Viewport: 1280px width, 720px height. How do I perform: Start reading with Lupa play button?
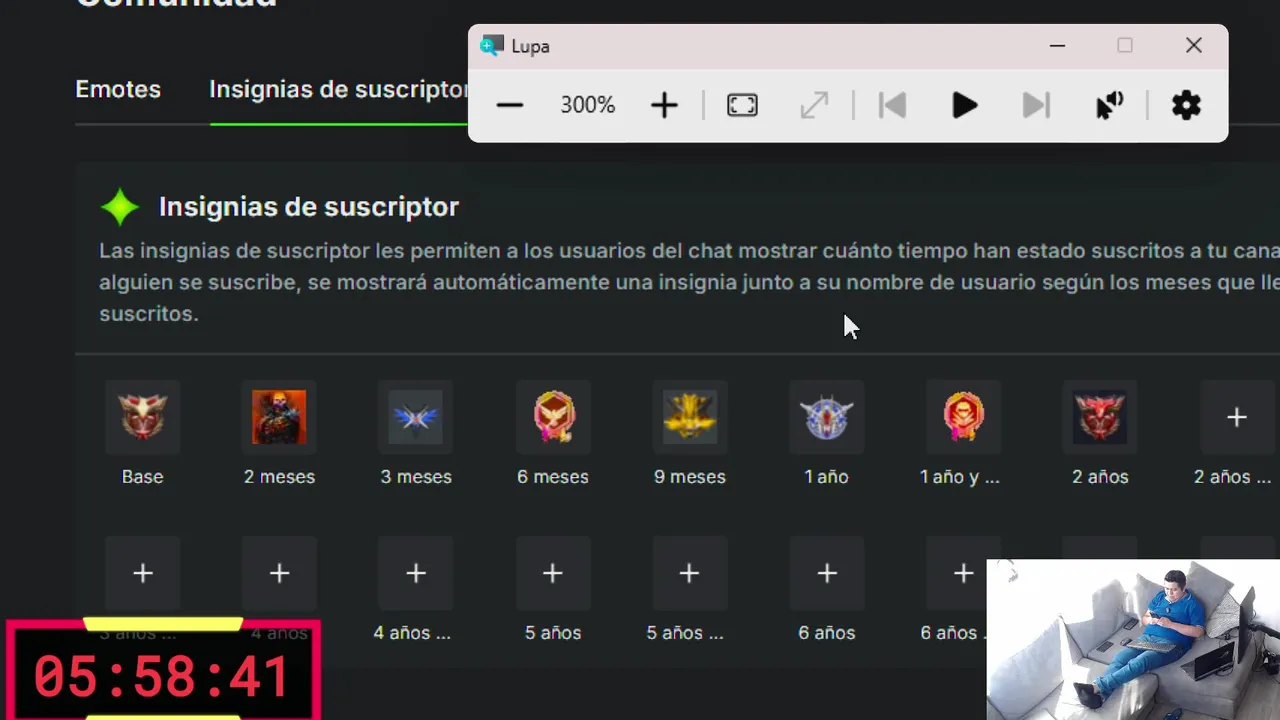964,105
